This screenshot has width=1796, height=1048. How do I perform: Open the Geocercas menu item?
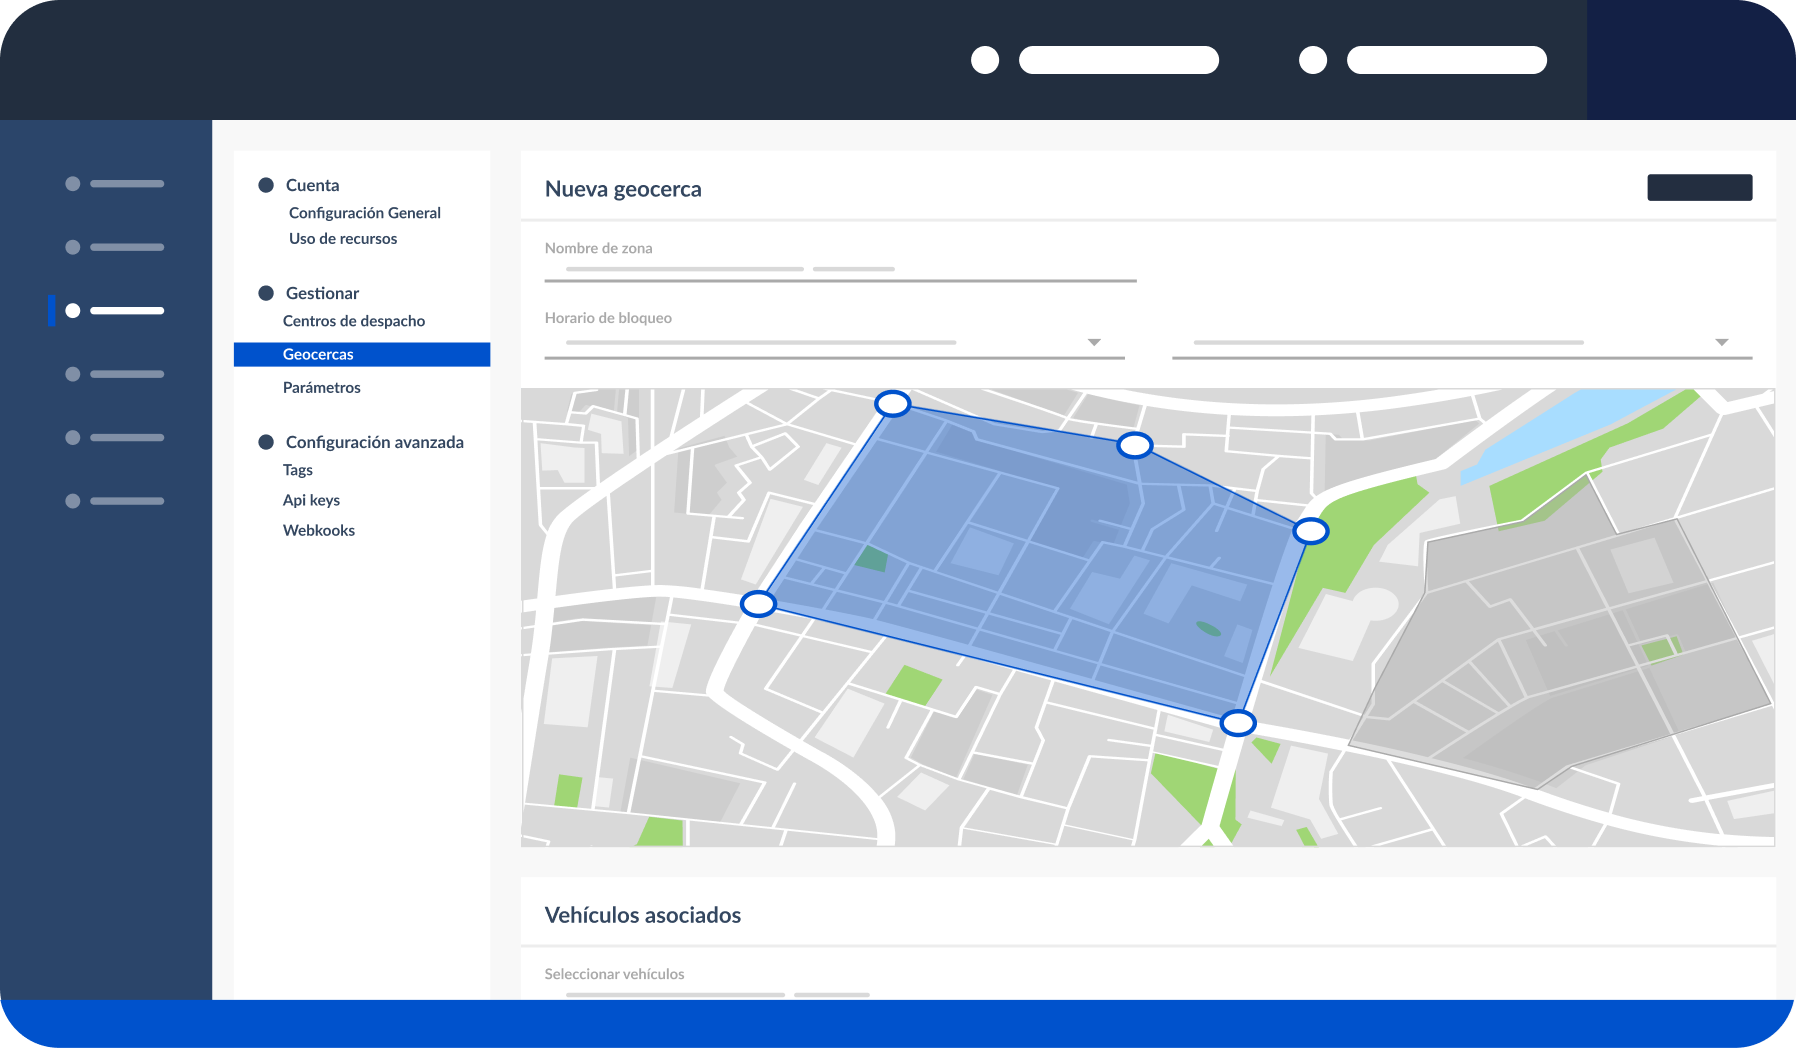318,355
